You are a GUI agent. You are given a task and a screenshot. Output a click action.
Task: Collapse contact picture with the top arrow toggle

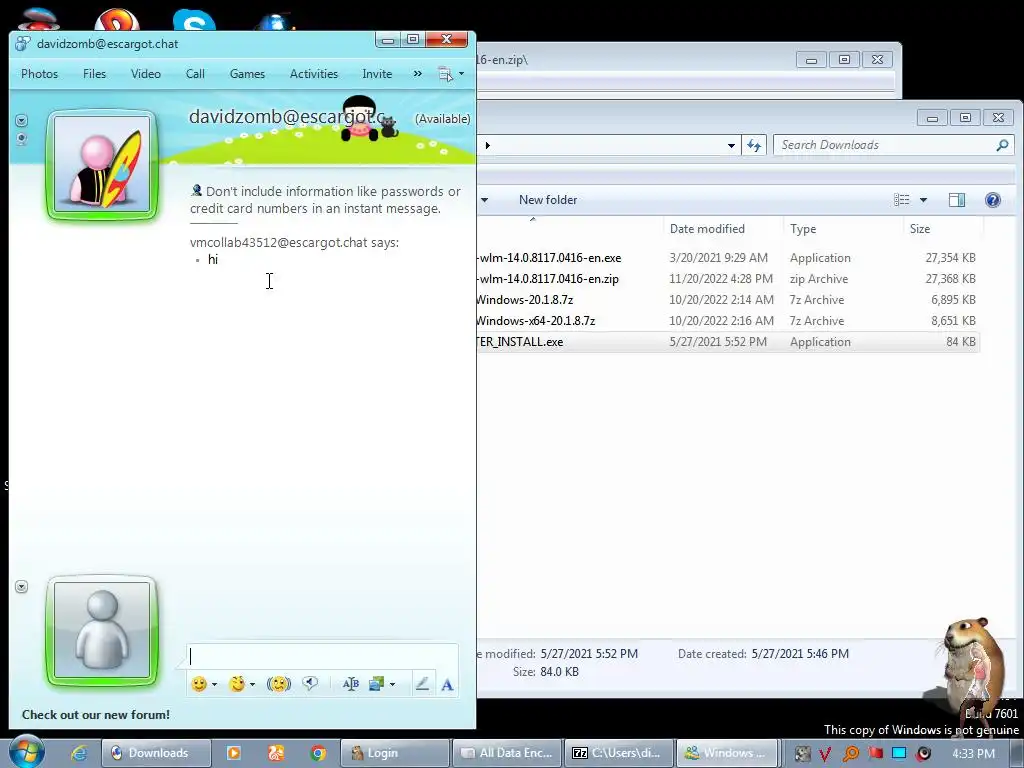[x=22, y=121]
